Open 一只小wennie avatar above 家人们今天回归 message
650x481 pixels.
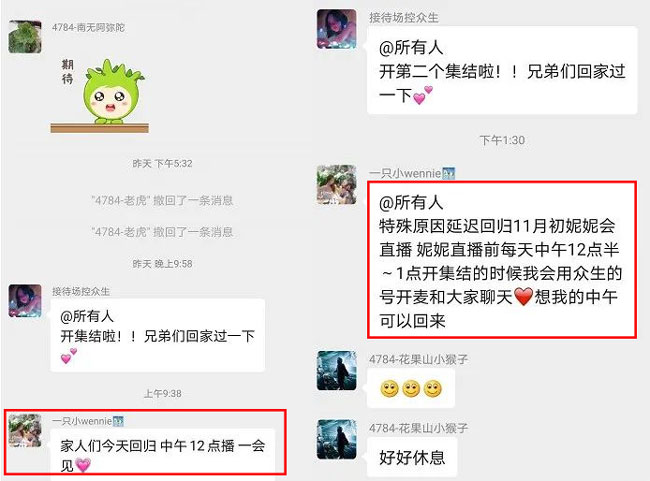tap(25, 430)
